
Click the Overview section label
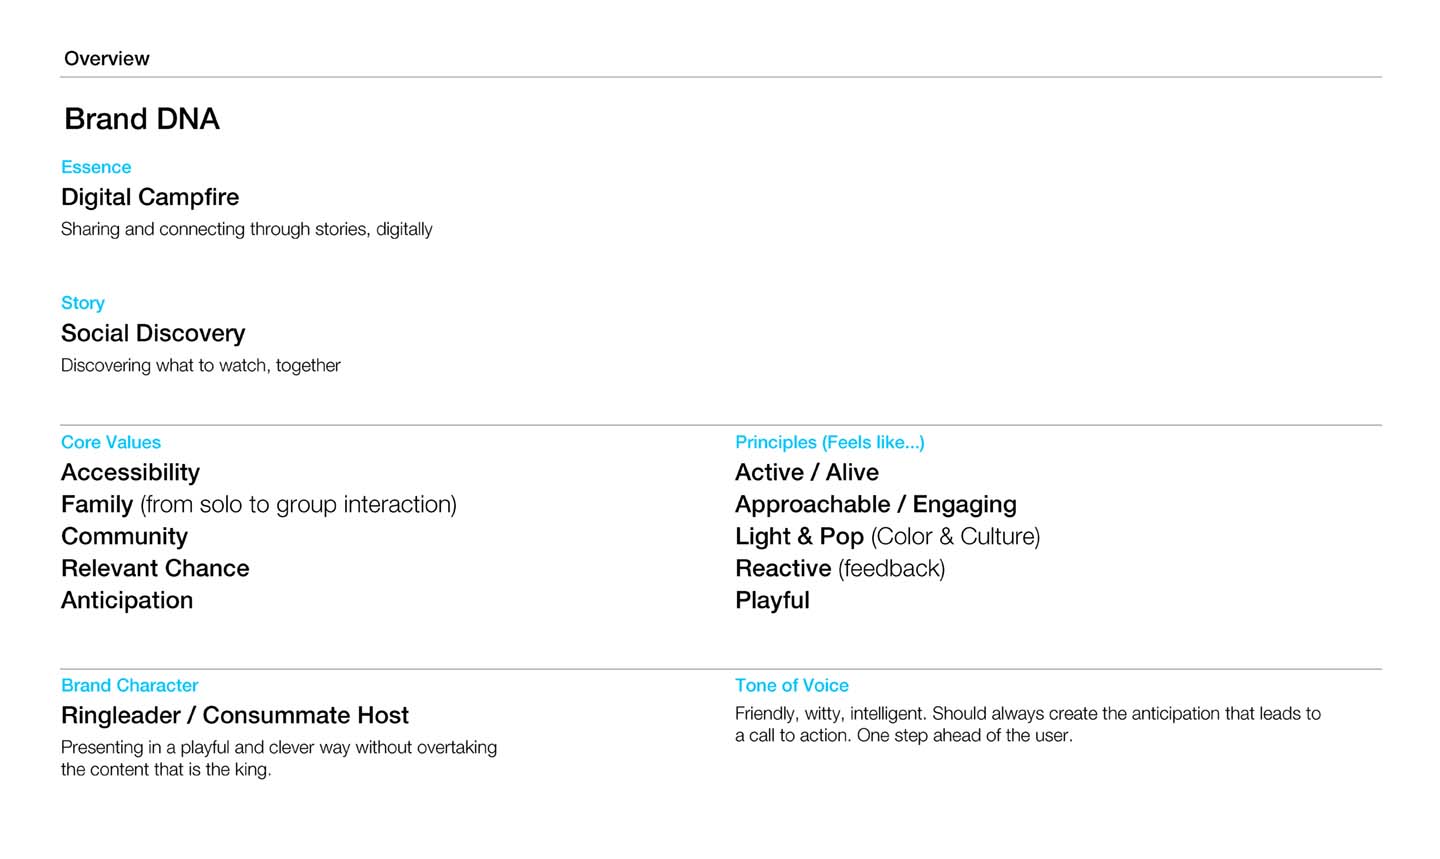pyautogui.click(x=106, y=58)
